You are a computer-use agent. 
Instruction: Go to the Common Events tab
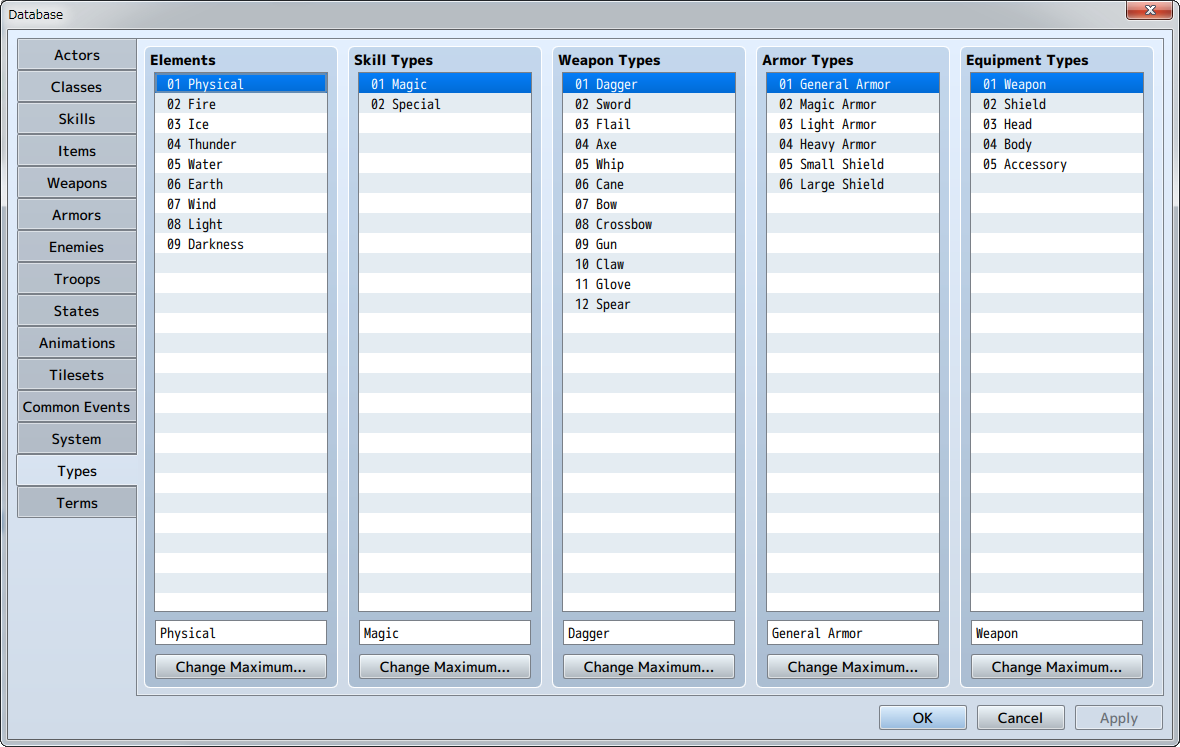click(77, 407)
